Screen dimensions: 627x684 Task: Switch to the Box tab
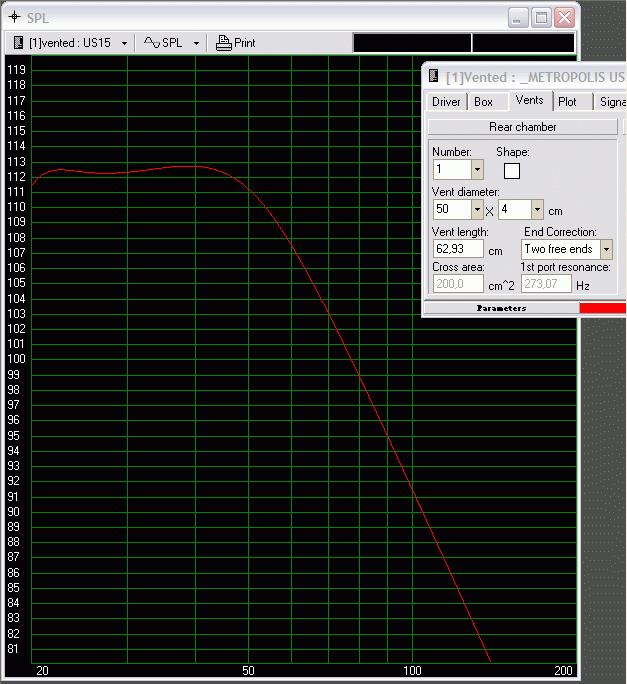(483, 102)
